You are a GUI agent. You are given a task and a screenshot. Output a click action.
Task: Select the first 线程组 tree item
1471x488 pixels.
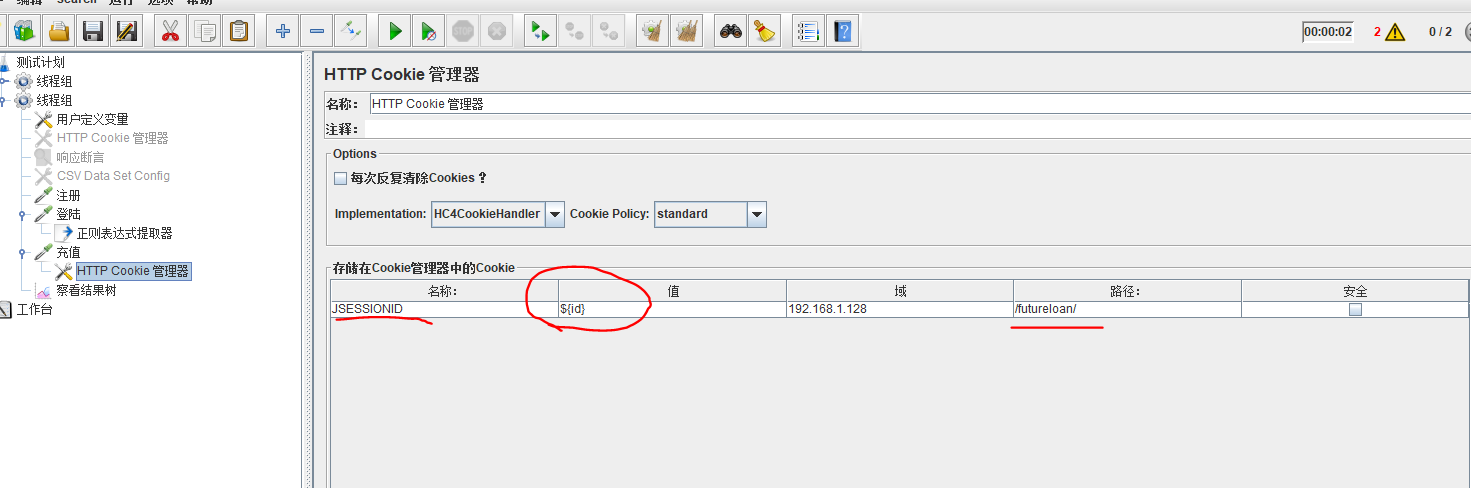tap(54, 81)
